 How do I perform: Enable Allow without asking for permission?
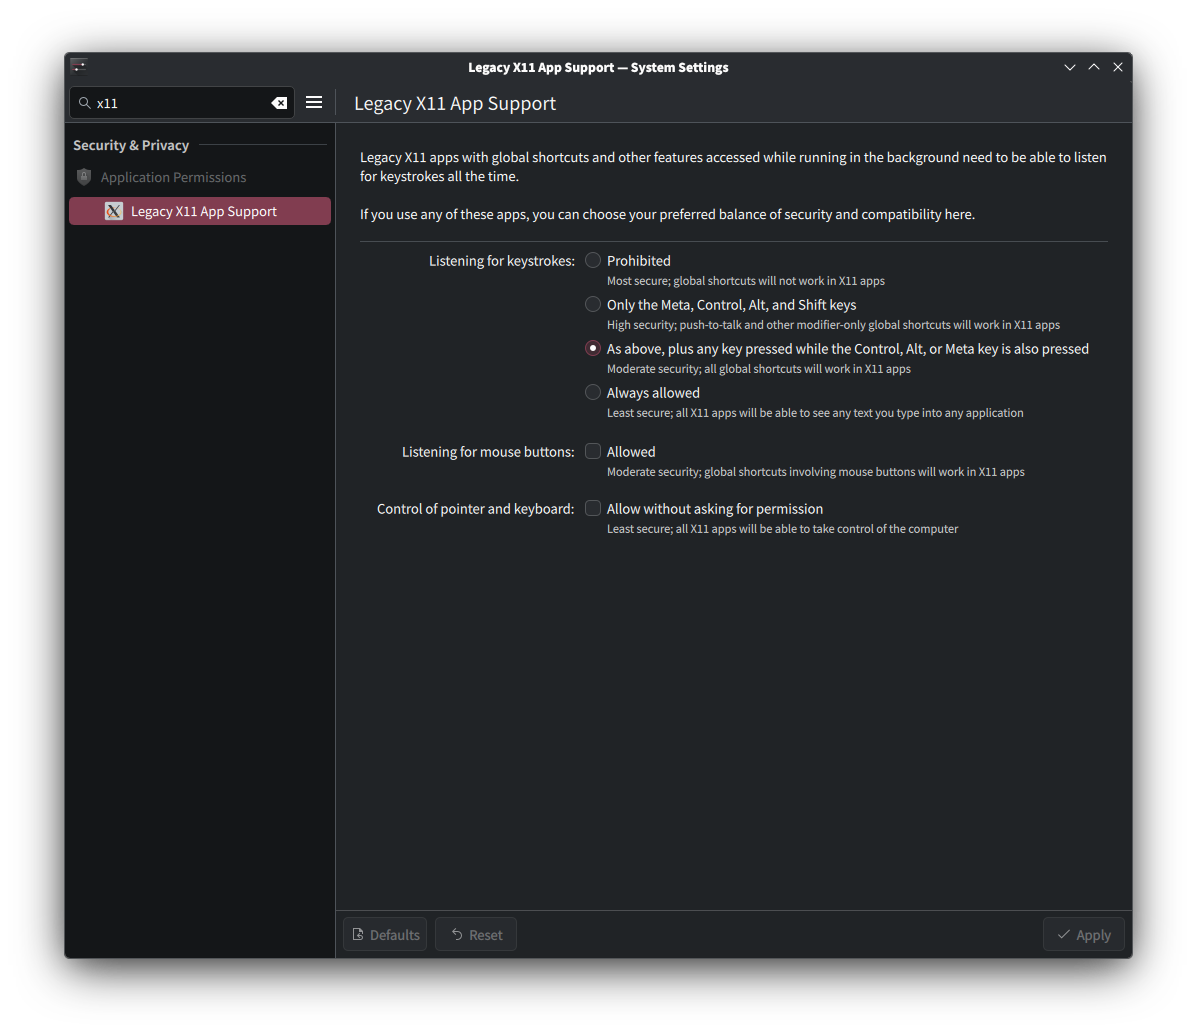pyautogui.click(x=592, y=508)
